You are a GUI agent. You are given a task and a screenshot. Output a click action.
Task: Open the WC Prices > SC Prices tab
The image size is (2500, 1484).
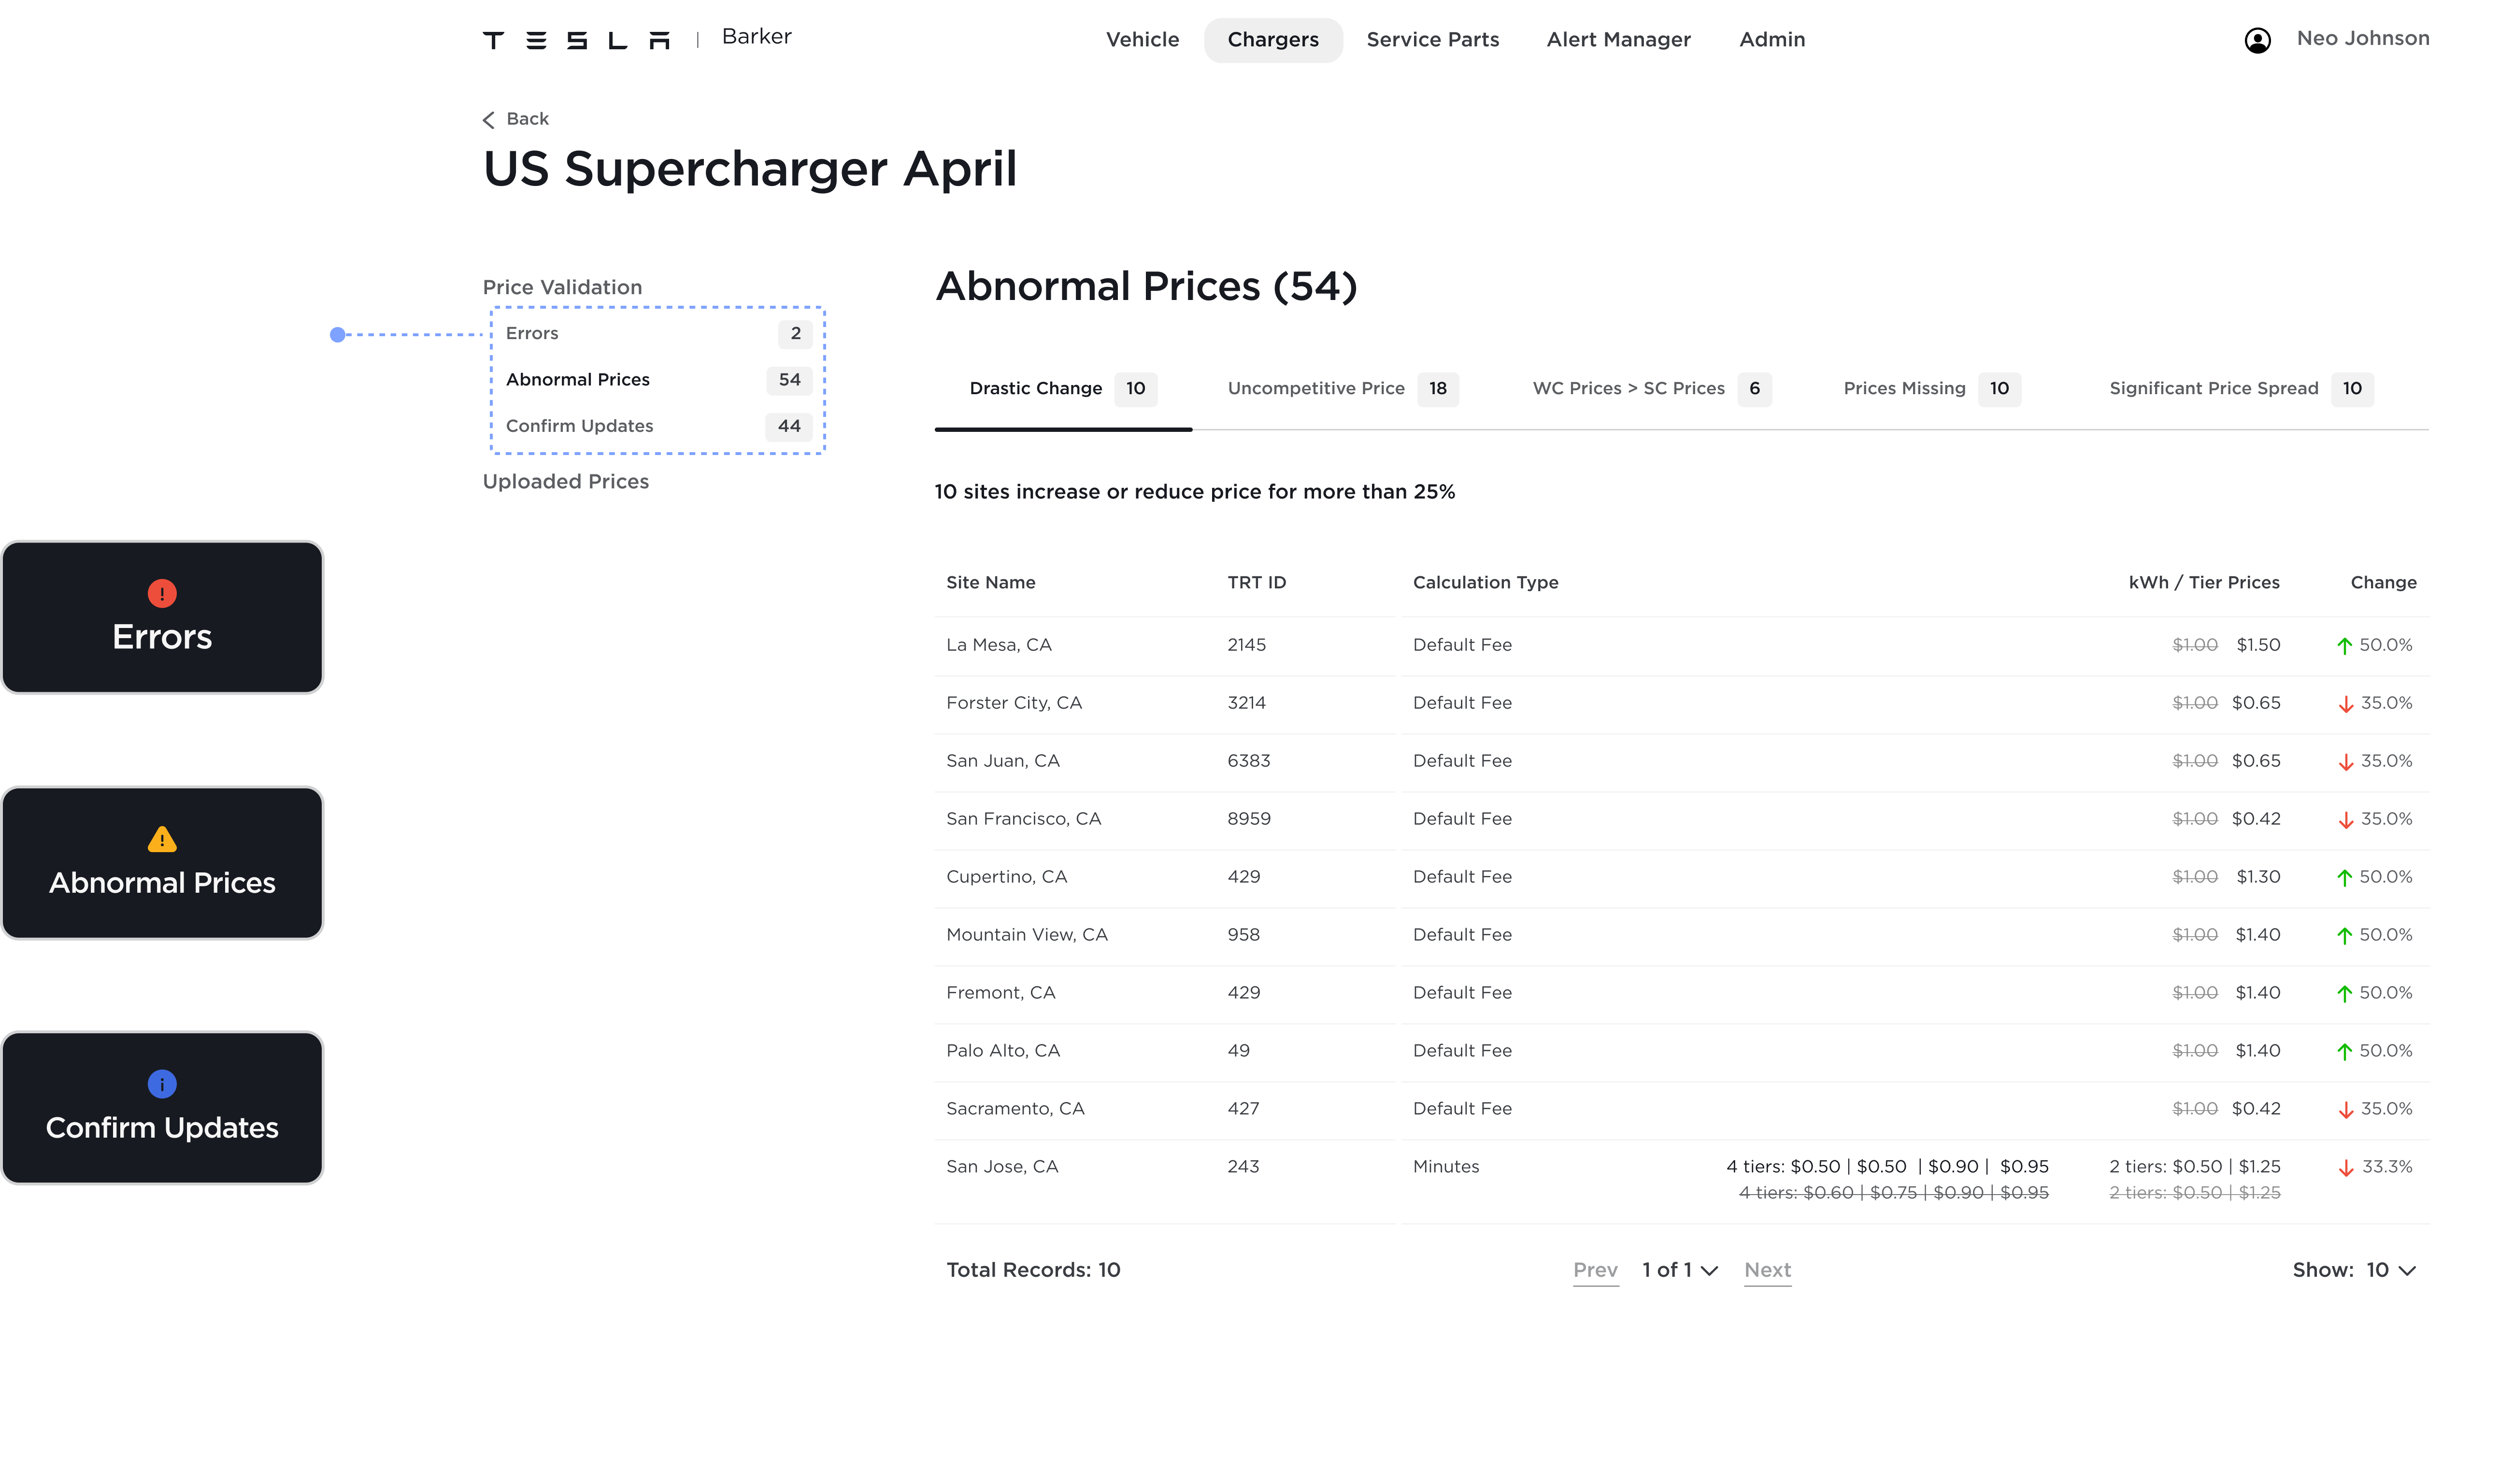[1652, 389]
